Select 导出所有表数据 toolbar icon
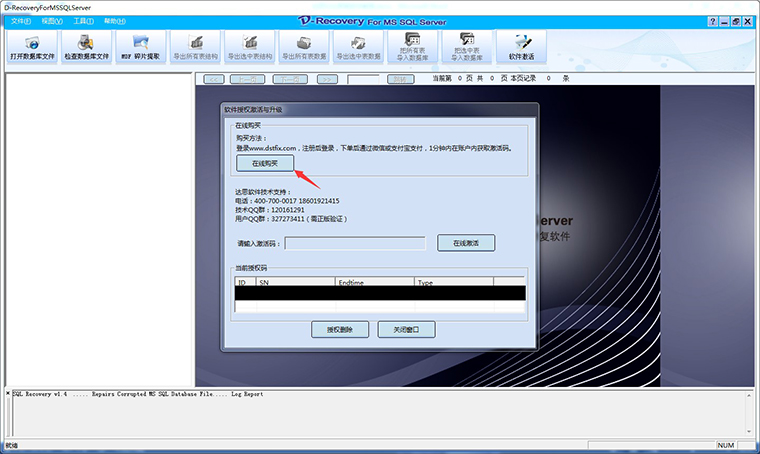 click(x=304, y=47)
